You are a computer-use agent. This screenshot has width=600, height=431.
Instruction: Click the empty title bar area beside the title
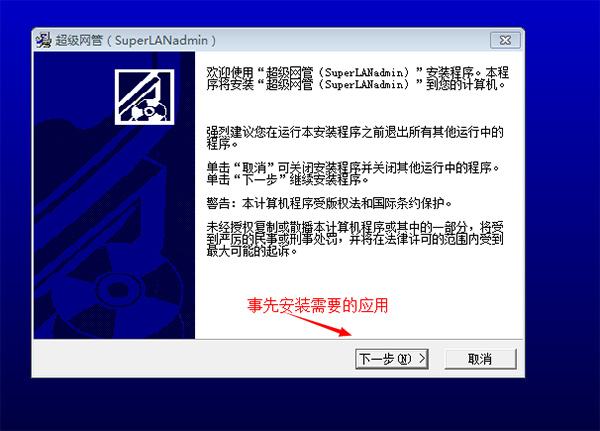pyautogui.click(x=352, y=40)
